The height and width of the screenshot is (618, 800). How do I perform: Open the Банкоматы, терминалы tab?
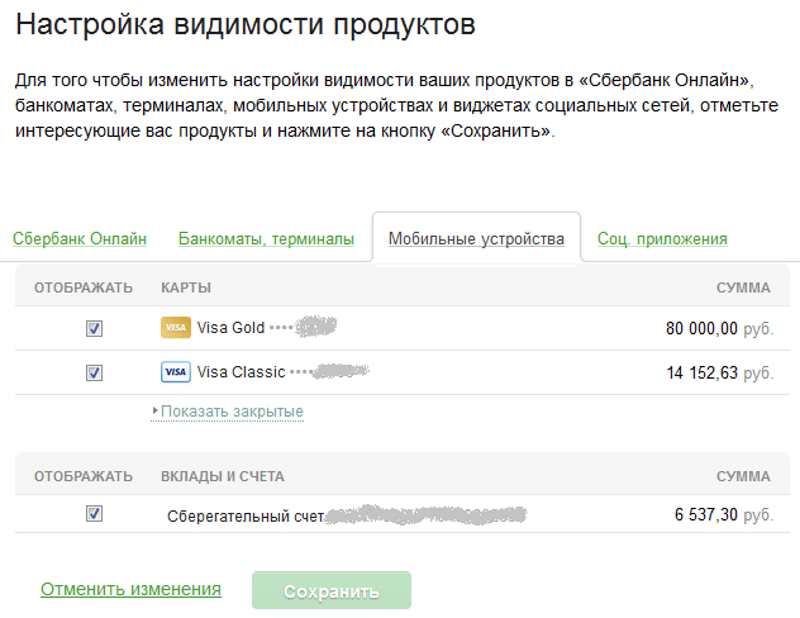266,239
